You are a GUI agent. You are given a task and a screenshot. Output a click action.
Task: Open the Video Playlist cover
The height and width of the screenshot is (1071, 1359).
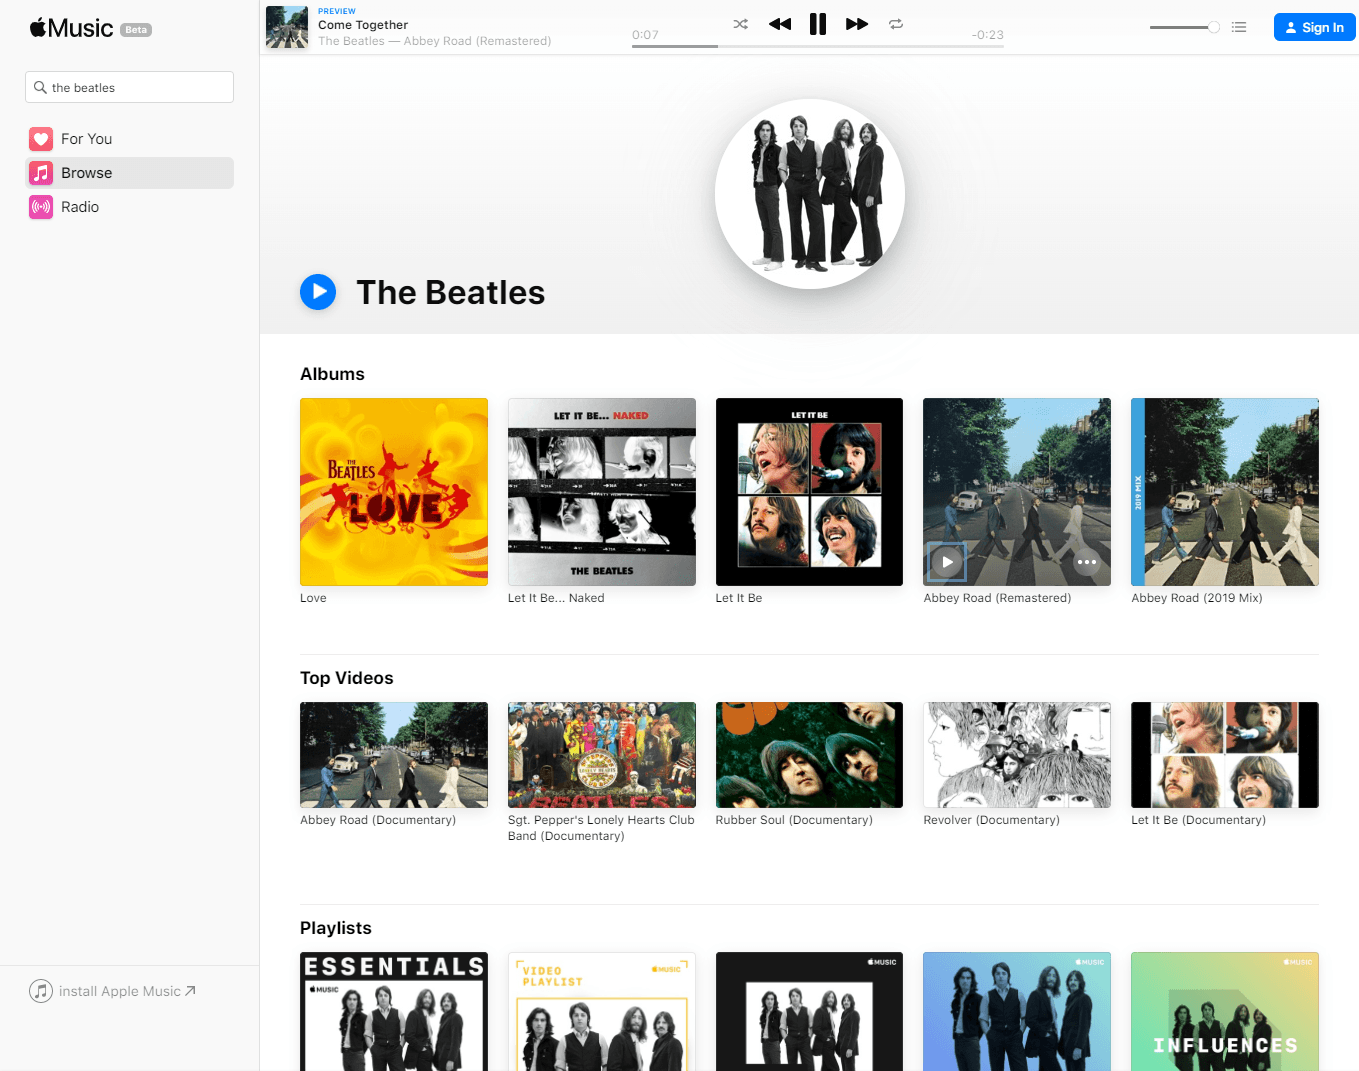pyautogui.click(x=602, y=1011)
